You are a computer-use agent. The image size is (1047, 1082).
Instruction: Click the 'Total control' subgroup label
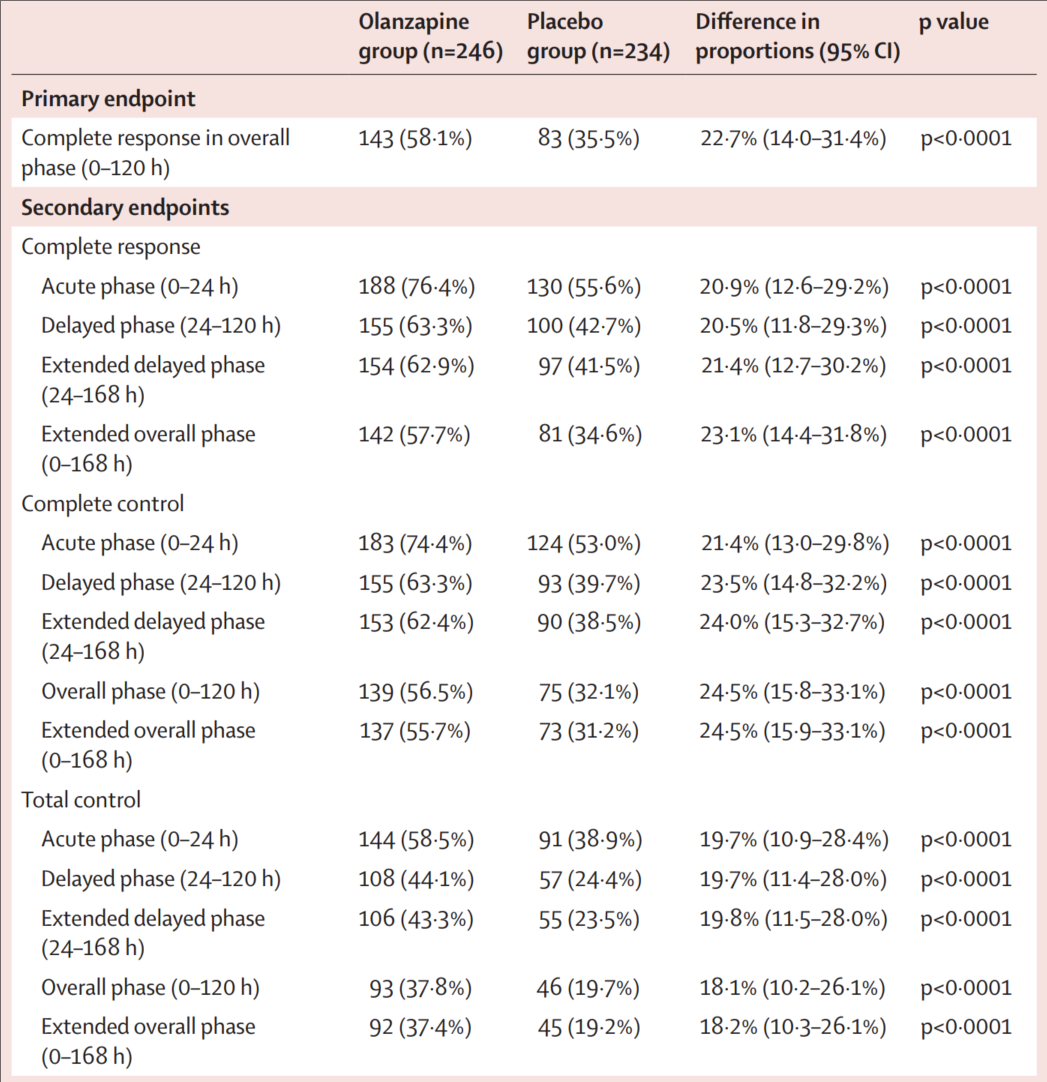point(81,800)
